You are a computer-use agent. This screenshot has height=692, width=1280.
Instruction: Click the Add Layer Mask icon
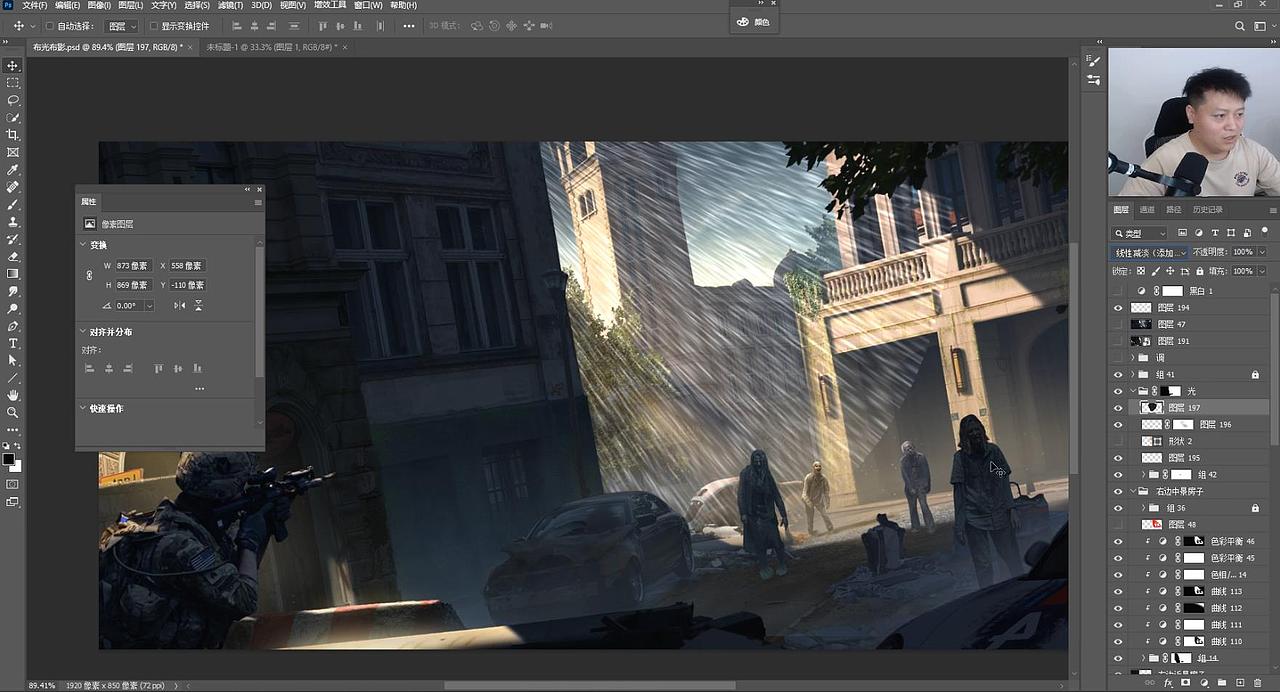(1186, 683)
